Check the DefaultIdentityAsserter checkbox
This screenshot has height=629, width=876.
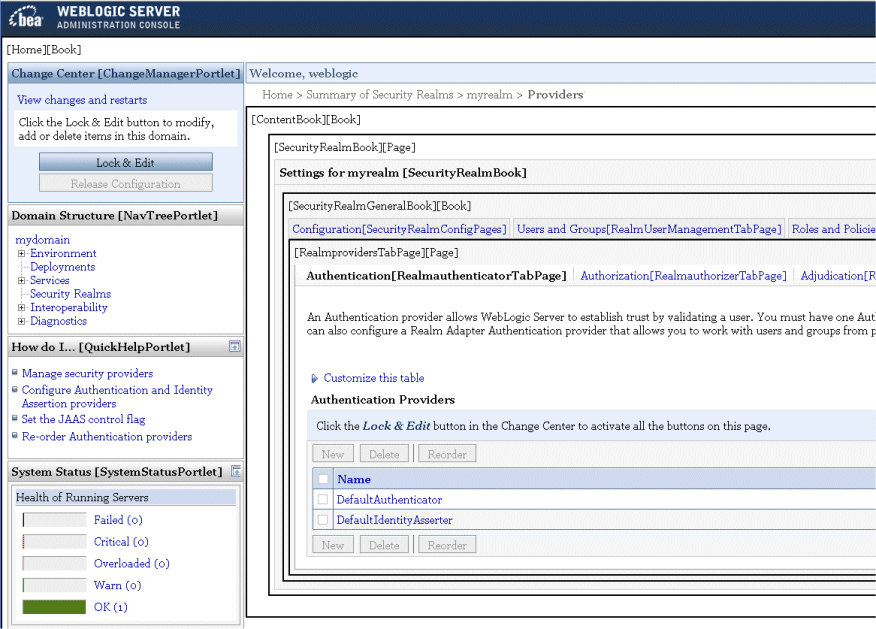tap(322, 521)
